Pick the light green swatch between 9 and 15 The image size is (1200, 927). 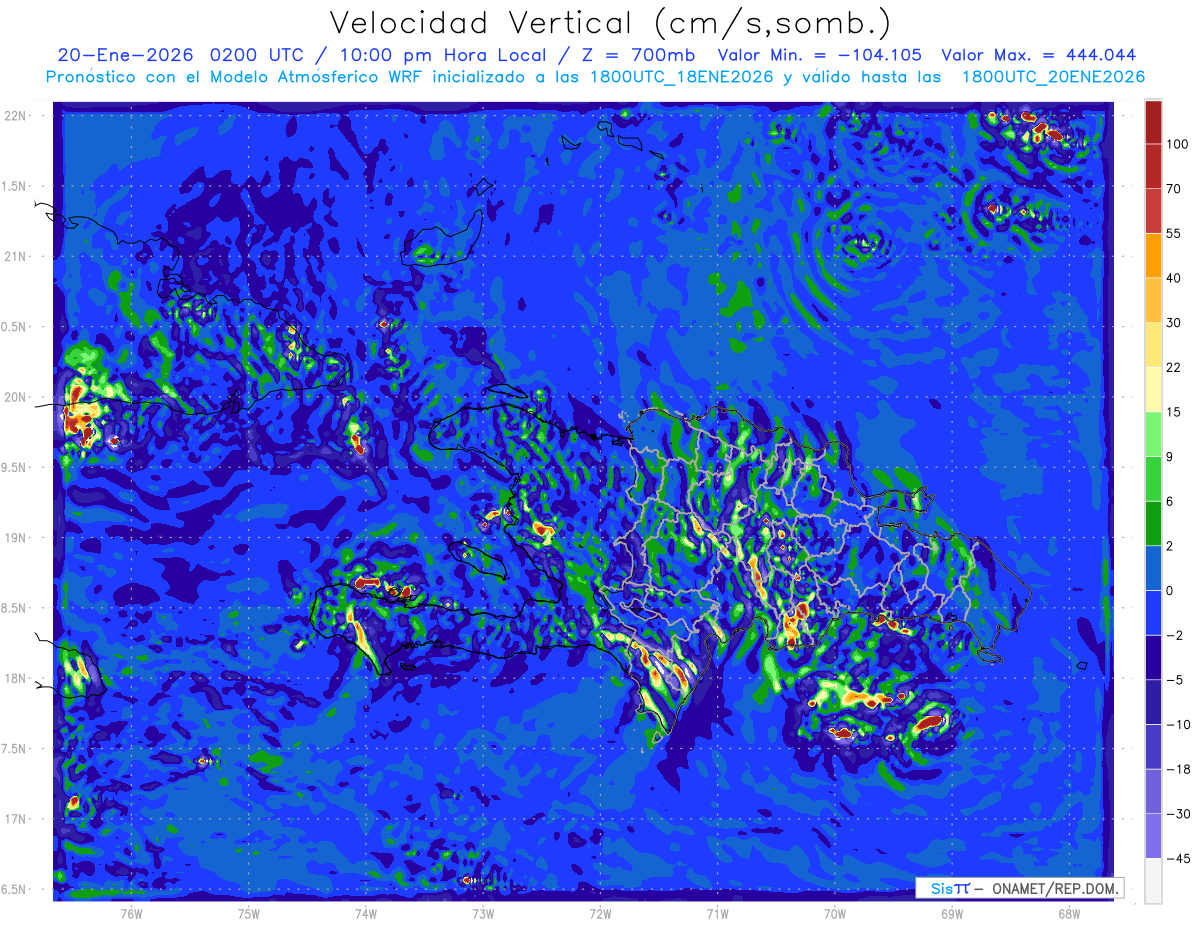coord(1153,434)
